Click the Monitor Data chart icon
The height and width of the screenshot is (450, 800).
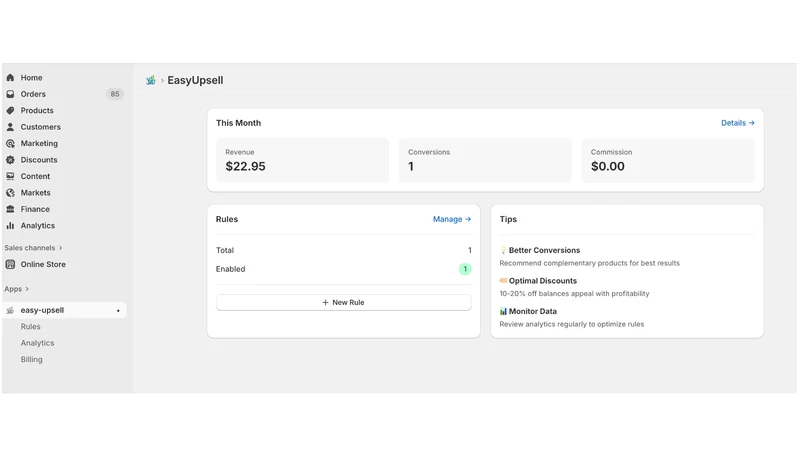(503, 311)
